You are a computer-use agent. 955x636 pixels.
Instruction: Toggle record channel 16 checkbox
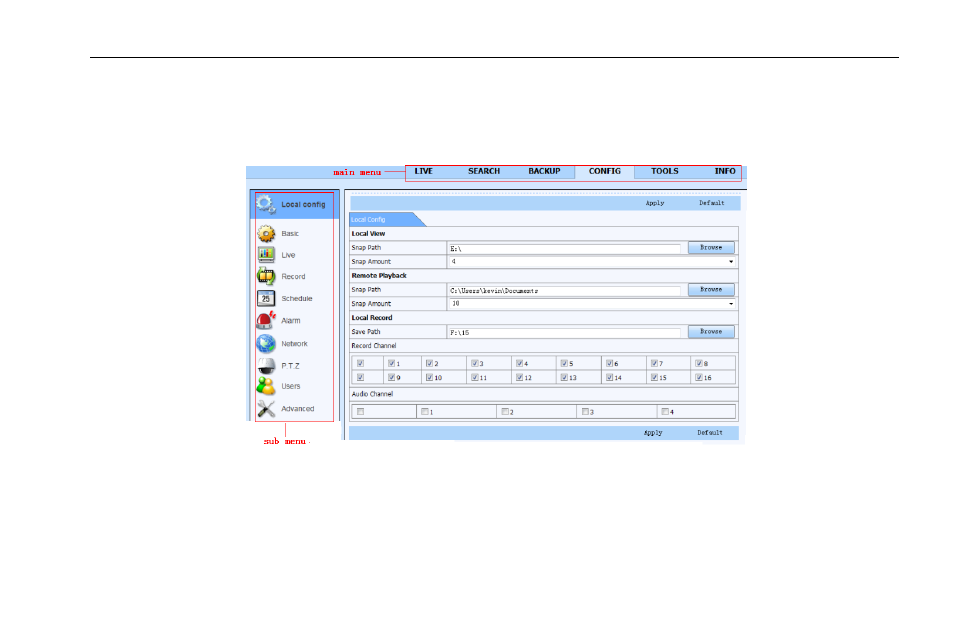[x=699, y=377]
